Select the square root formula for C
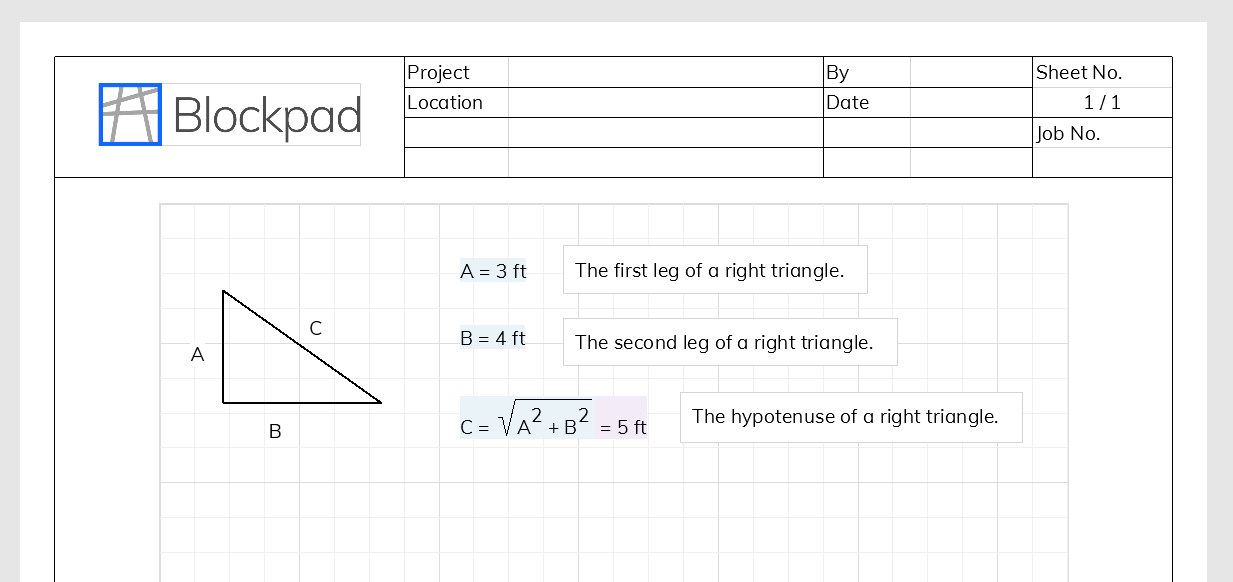Screen dimensions: 1233x582 tap(527, 418)
